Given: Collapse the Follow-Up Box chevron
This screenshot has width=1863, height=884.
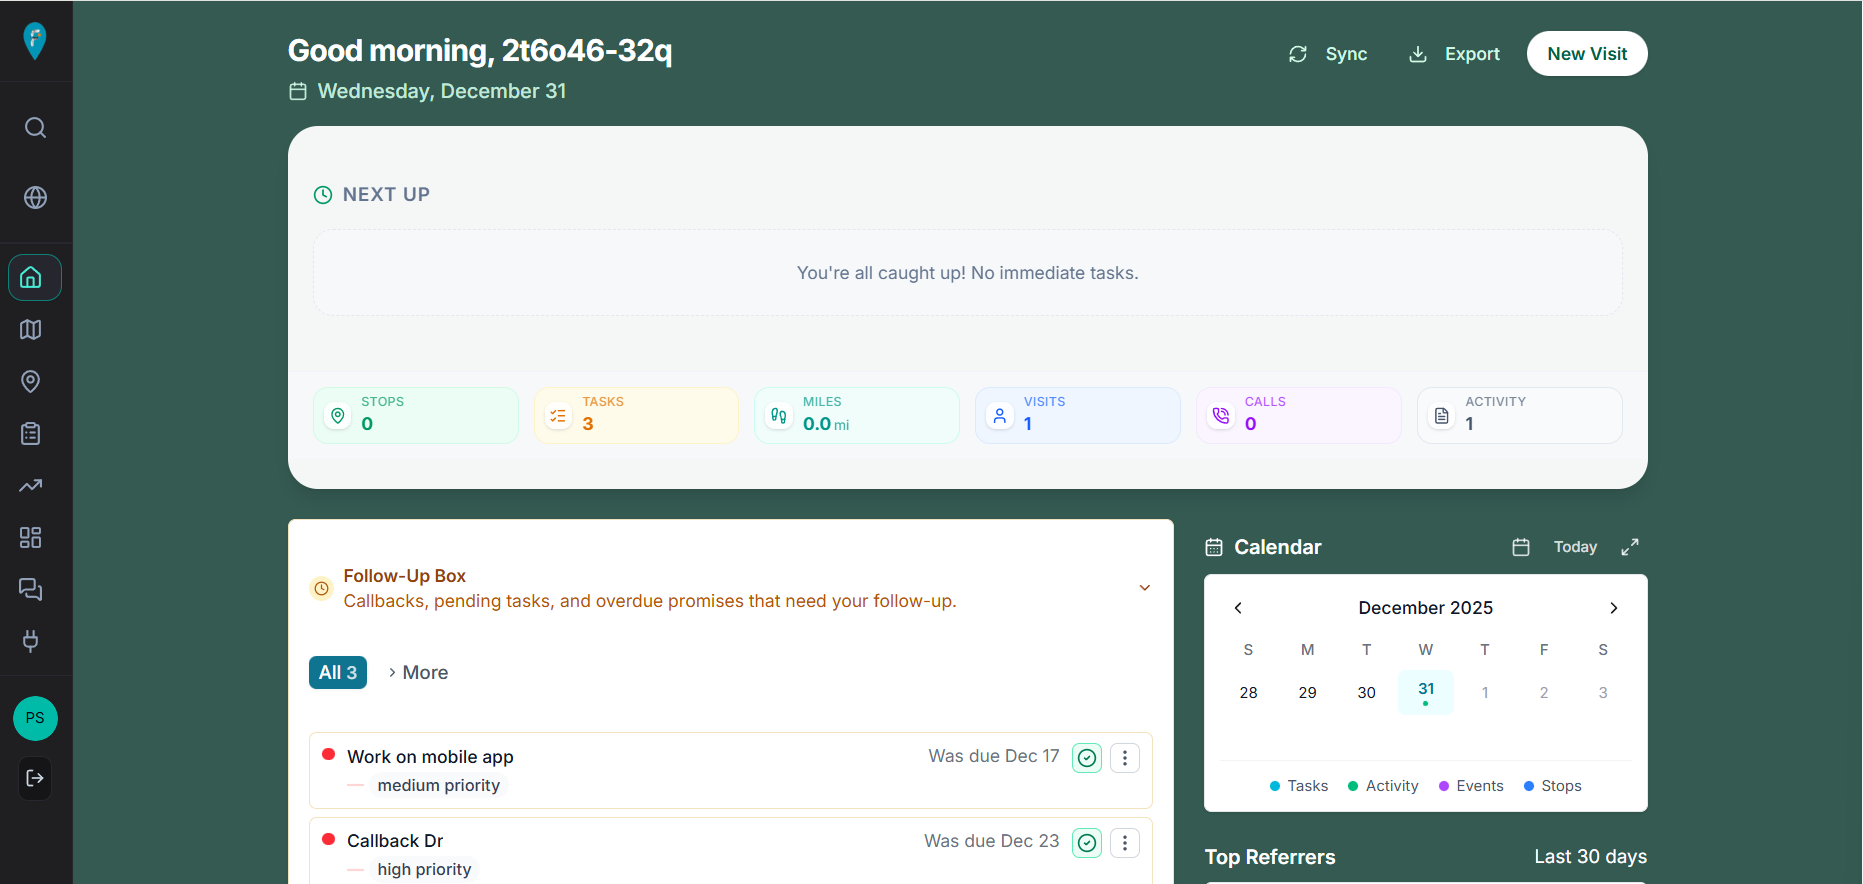Looking at the screenshot, I should [x=1144, y=588].
